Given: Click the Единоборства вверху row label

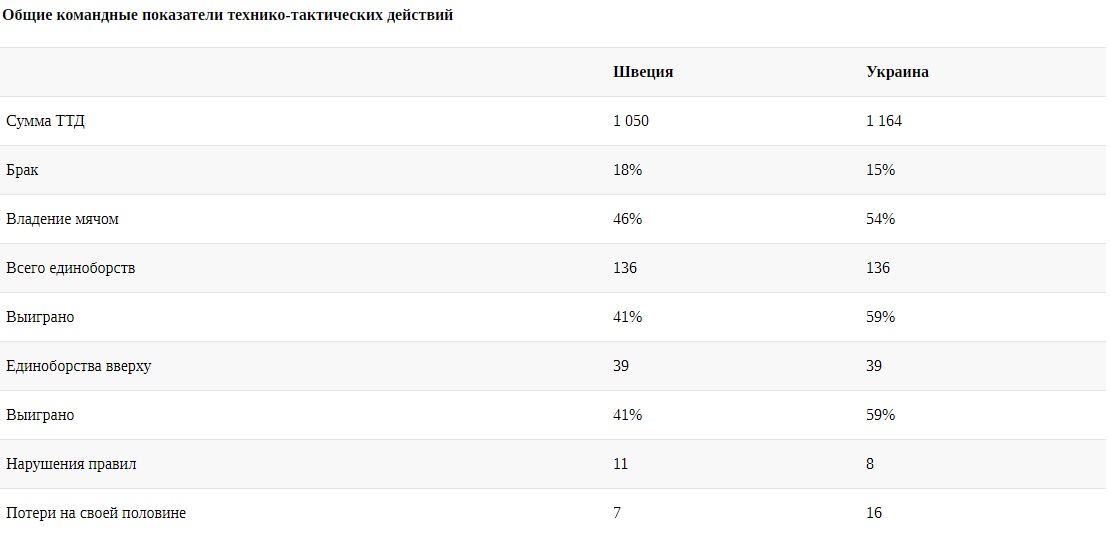Looking at the screenshot, I should click(x=78, y=366).
